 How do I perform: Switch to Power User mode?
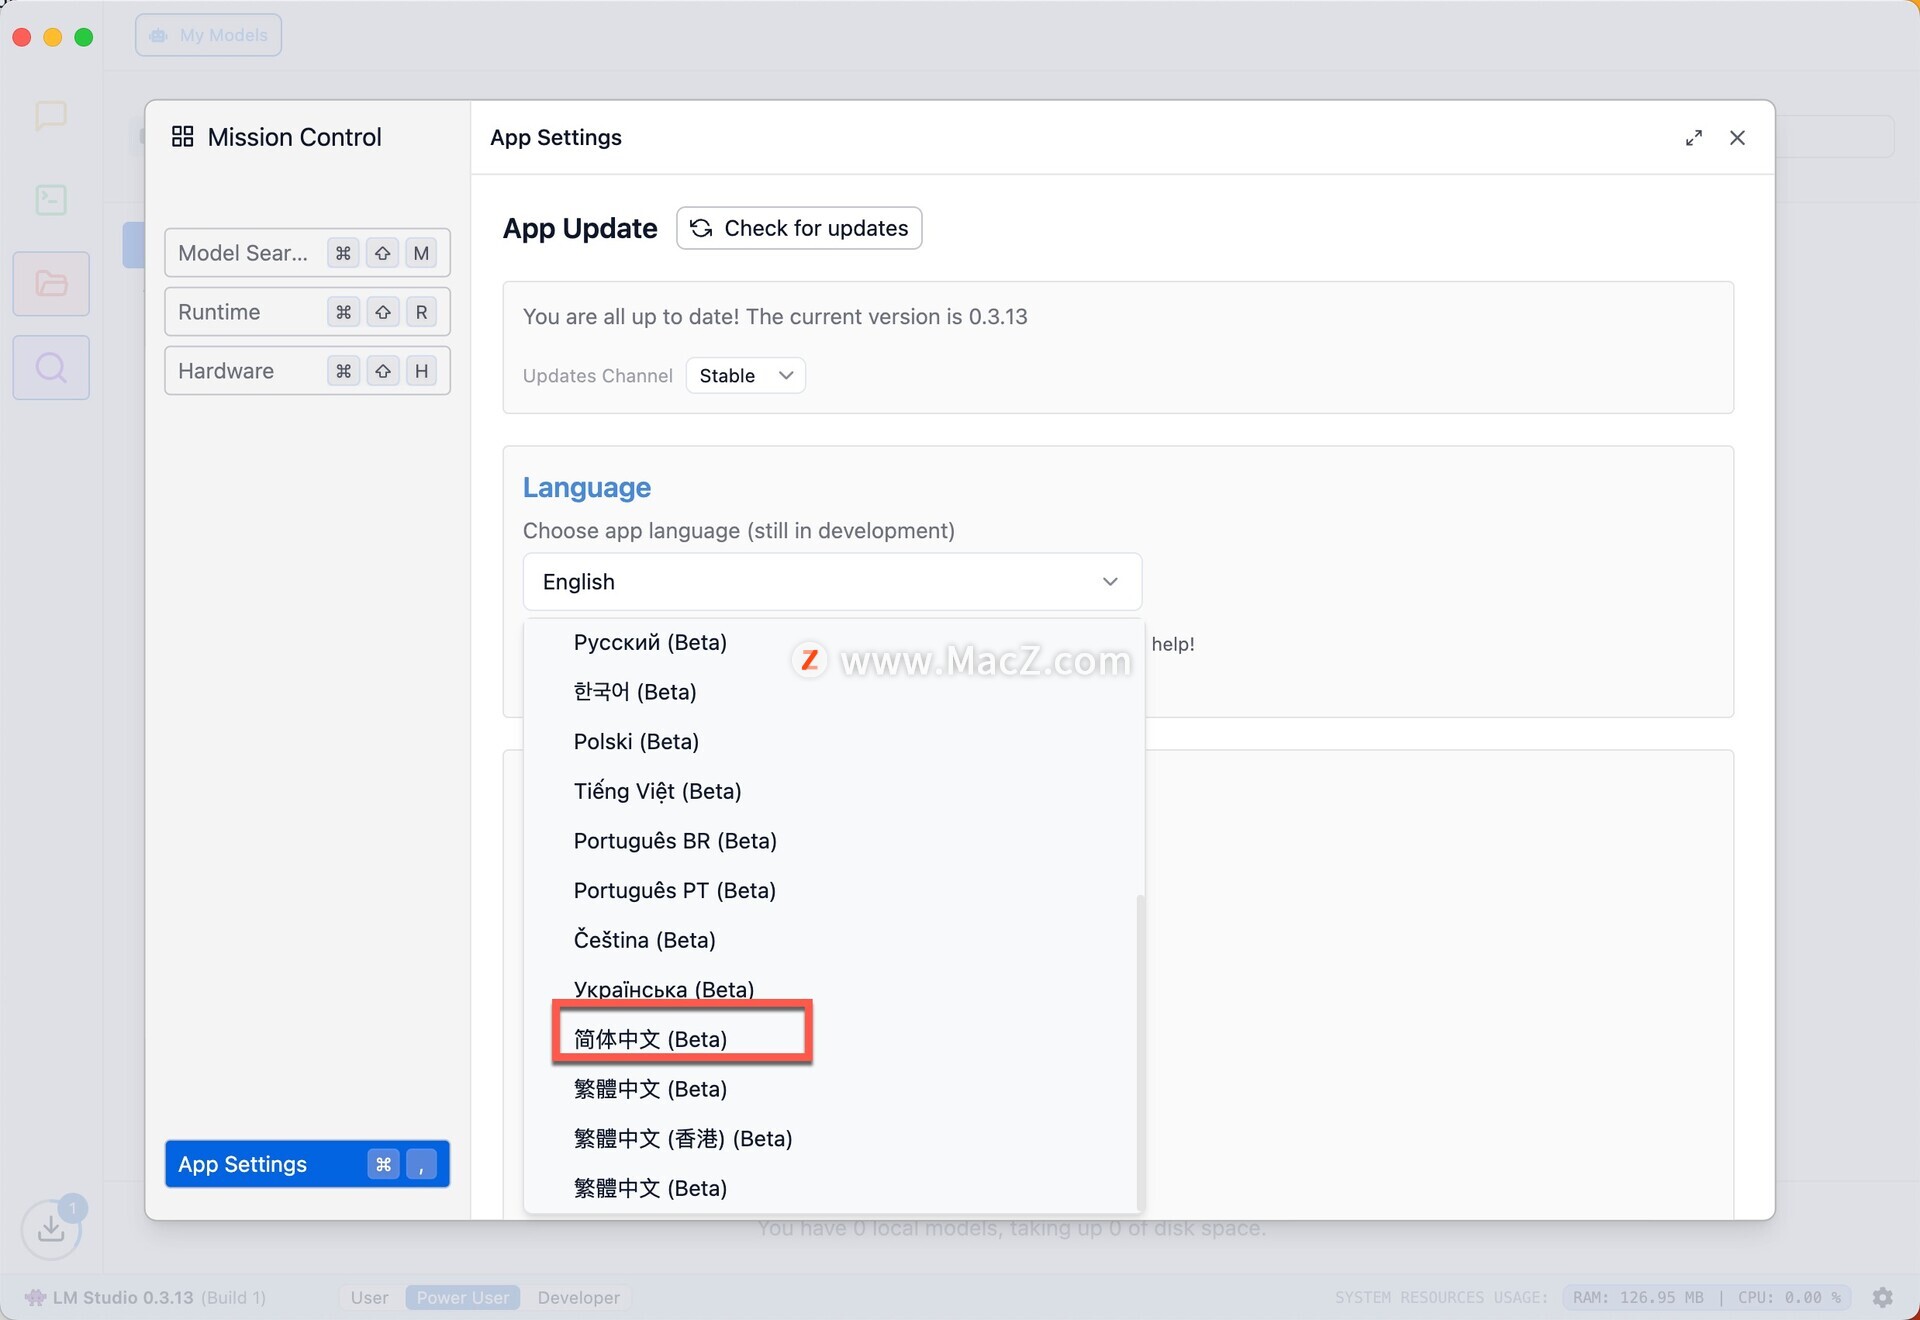tap(463, 1297)
